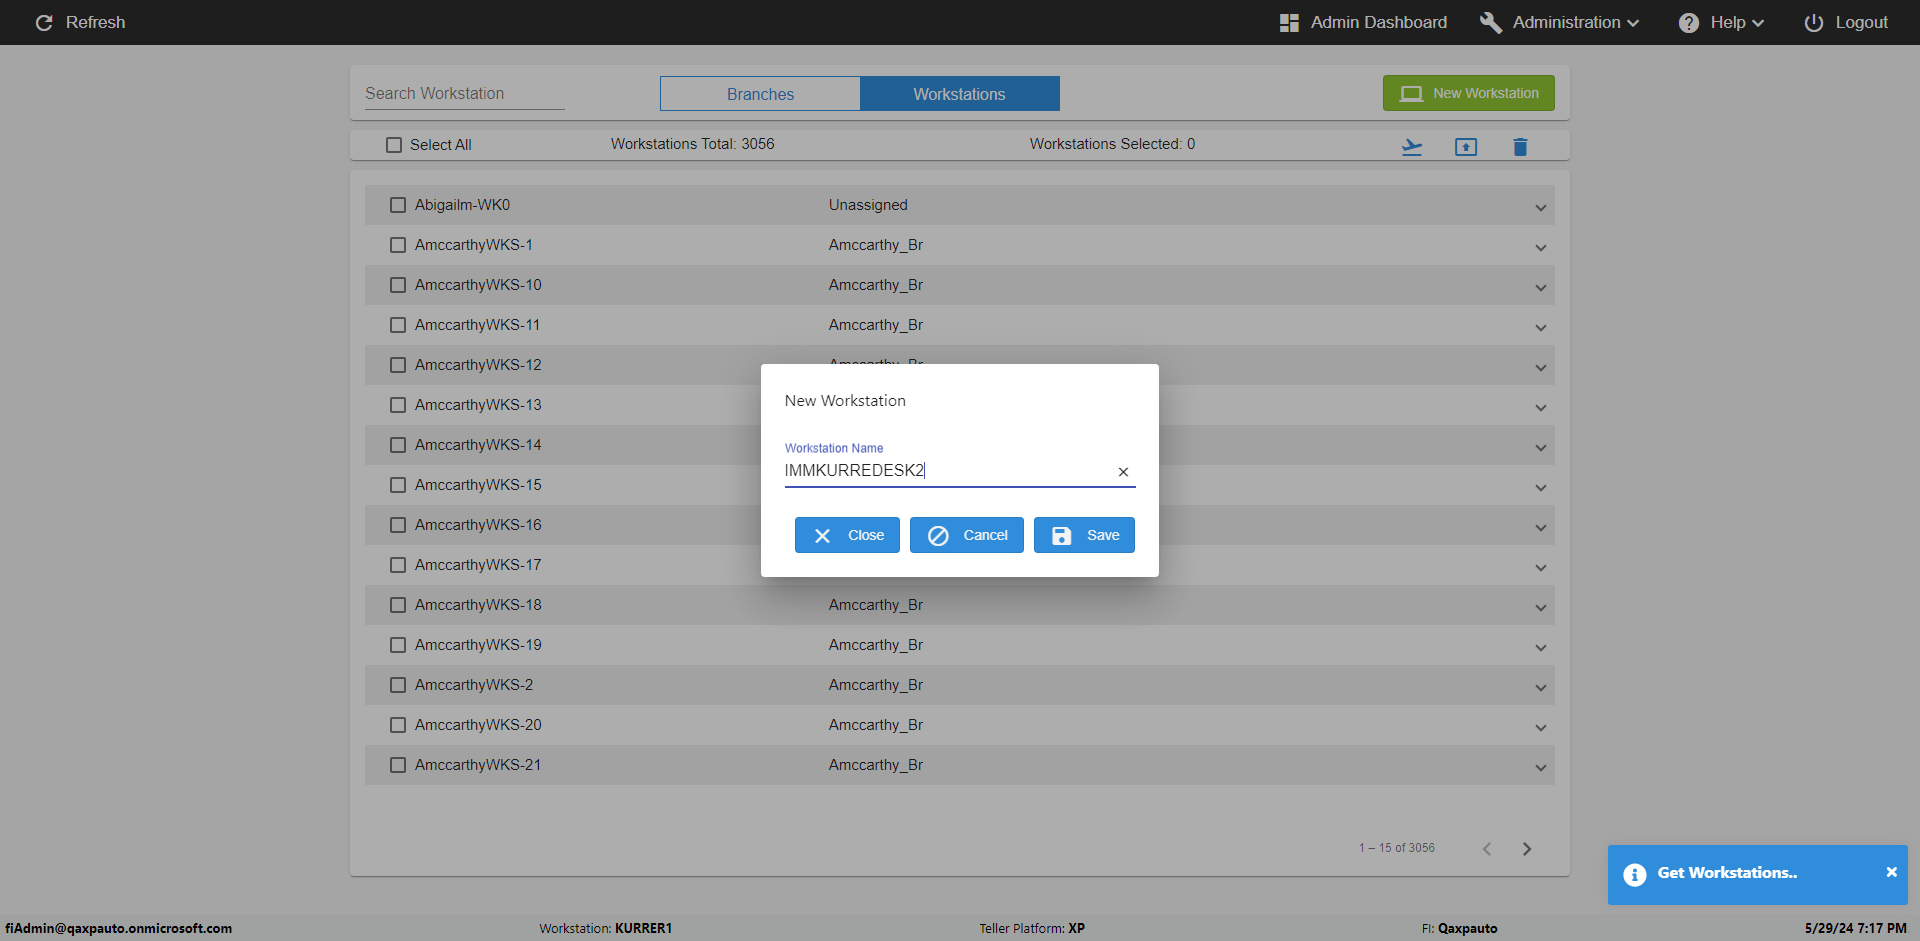
Task: Save the new workstation
Action: click(x=1084, y=535)
